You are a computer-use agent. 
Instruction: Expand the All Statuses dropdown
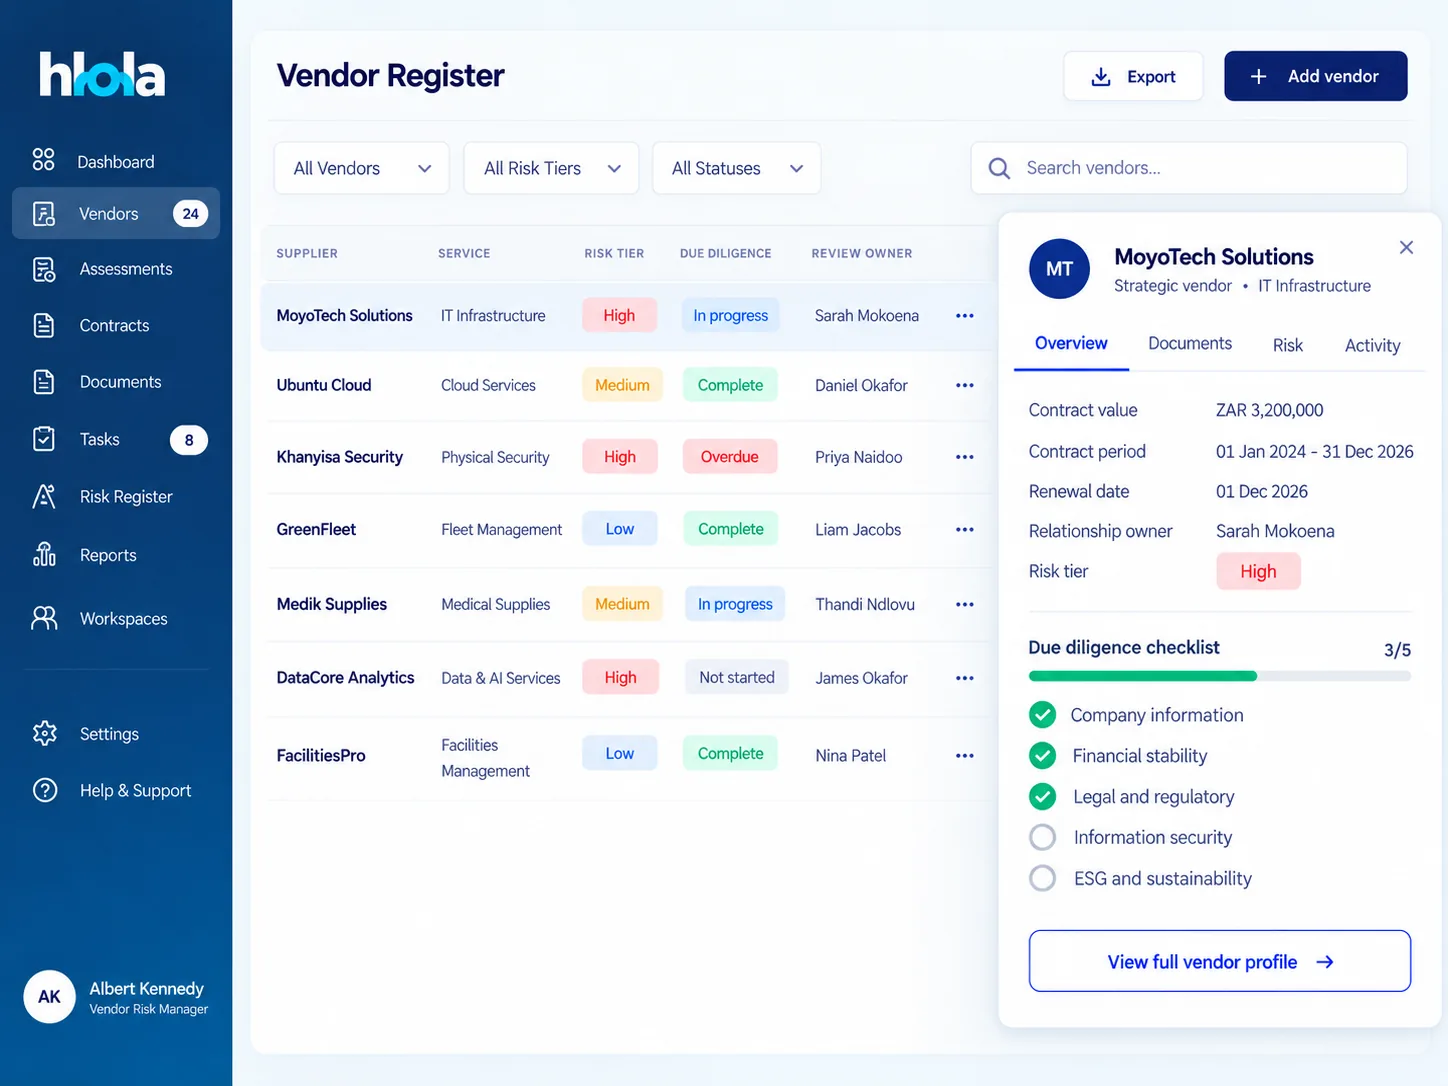(x=737, y=168)
